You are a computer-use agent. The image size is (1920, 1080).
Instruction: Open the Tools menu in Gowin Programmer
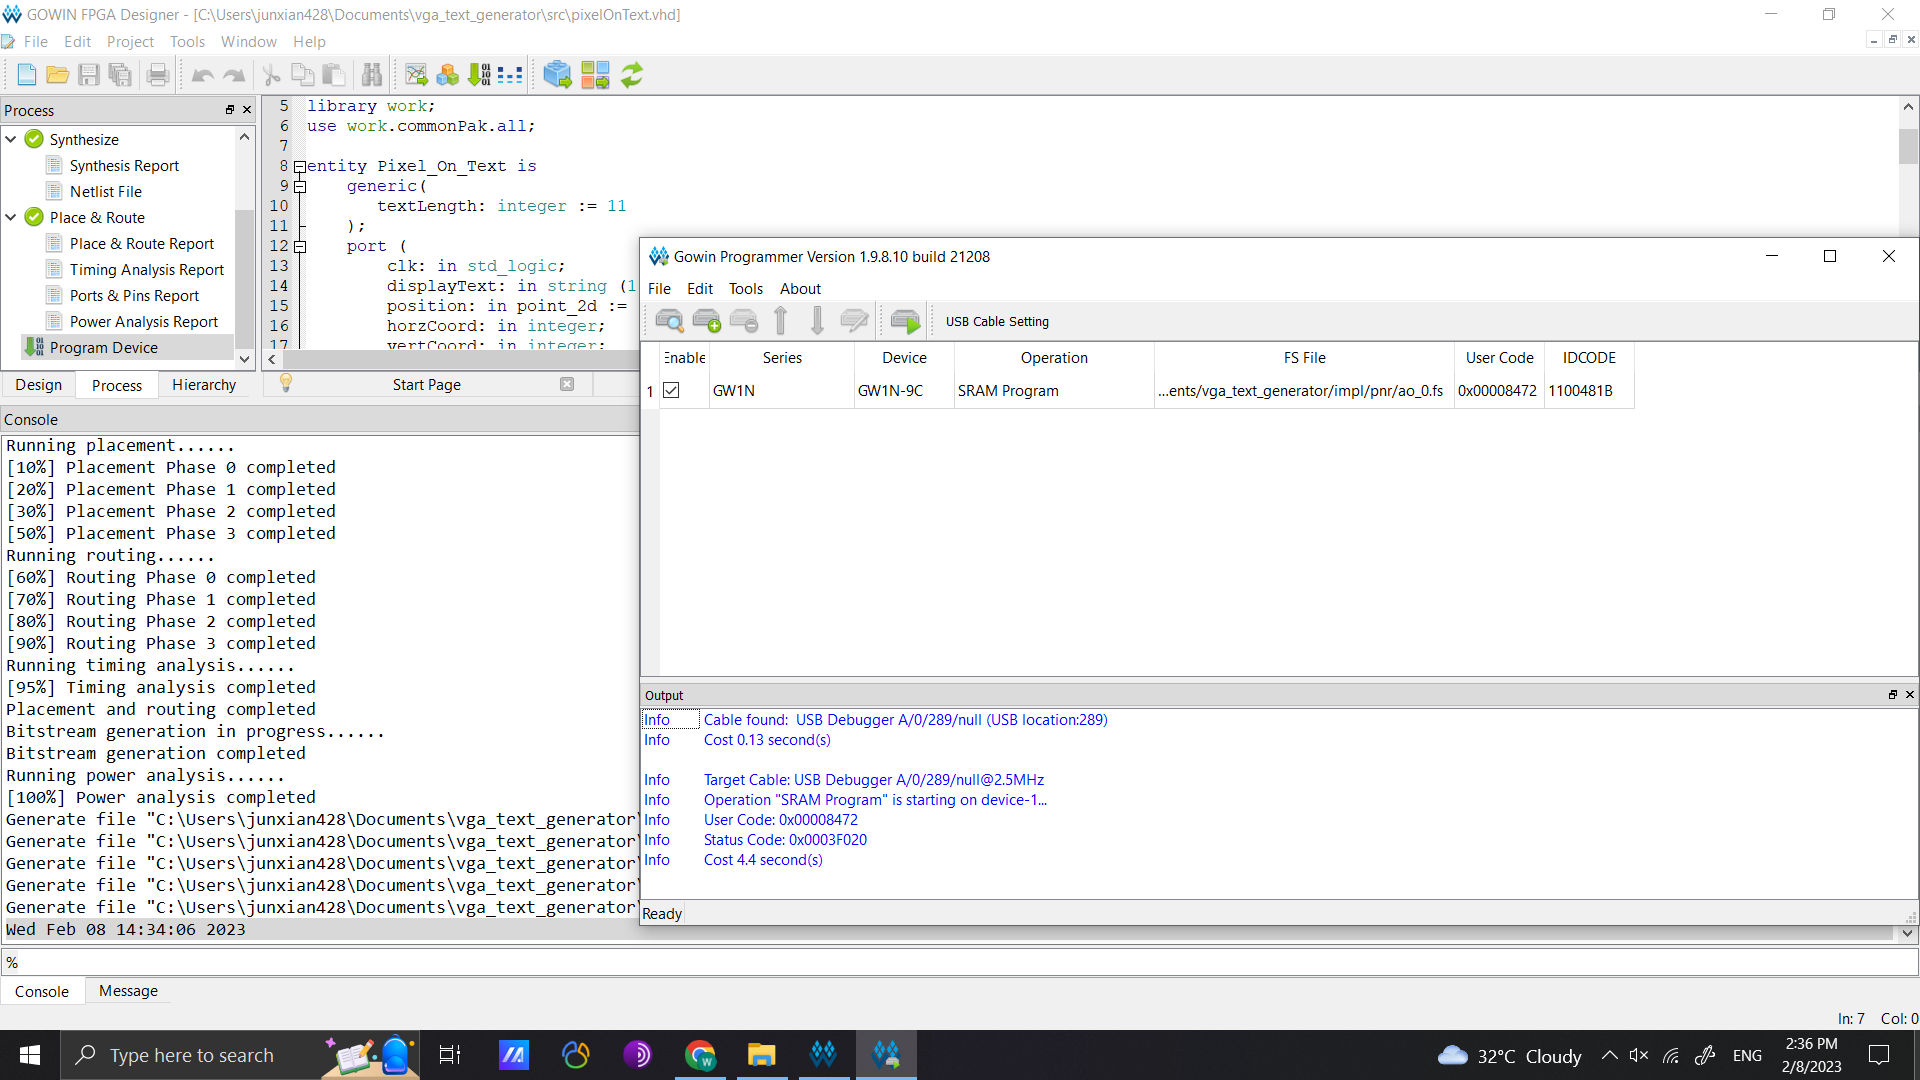tap(745, 289)
